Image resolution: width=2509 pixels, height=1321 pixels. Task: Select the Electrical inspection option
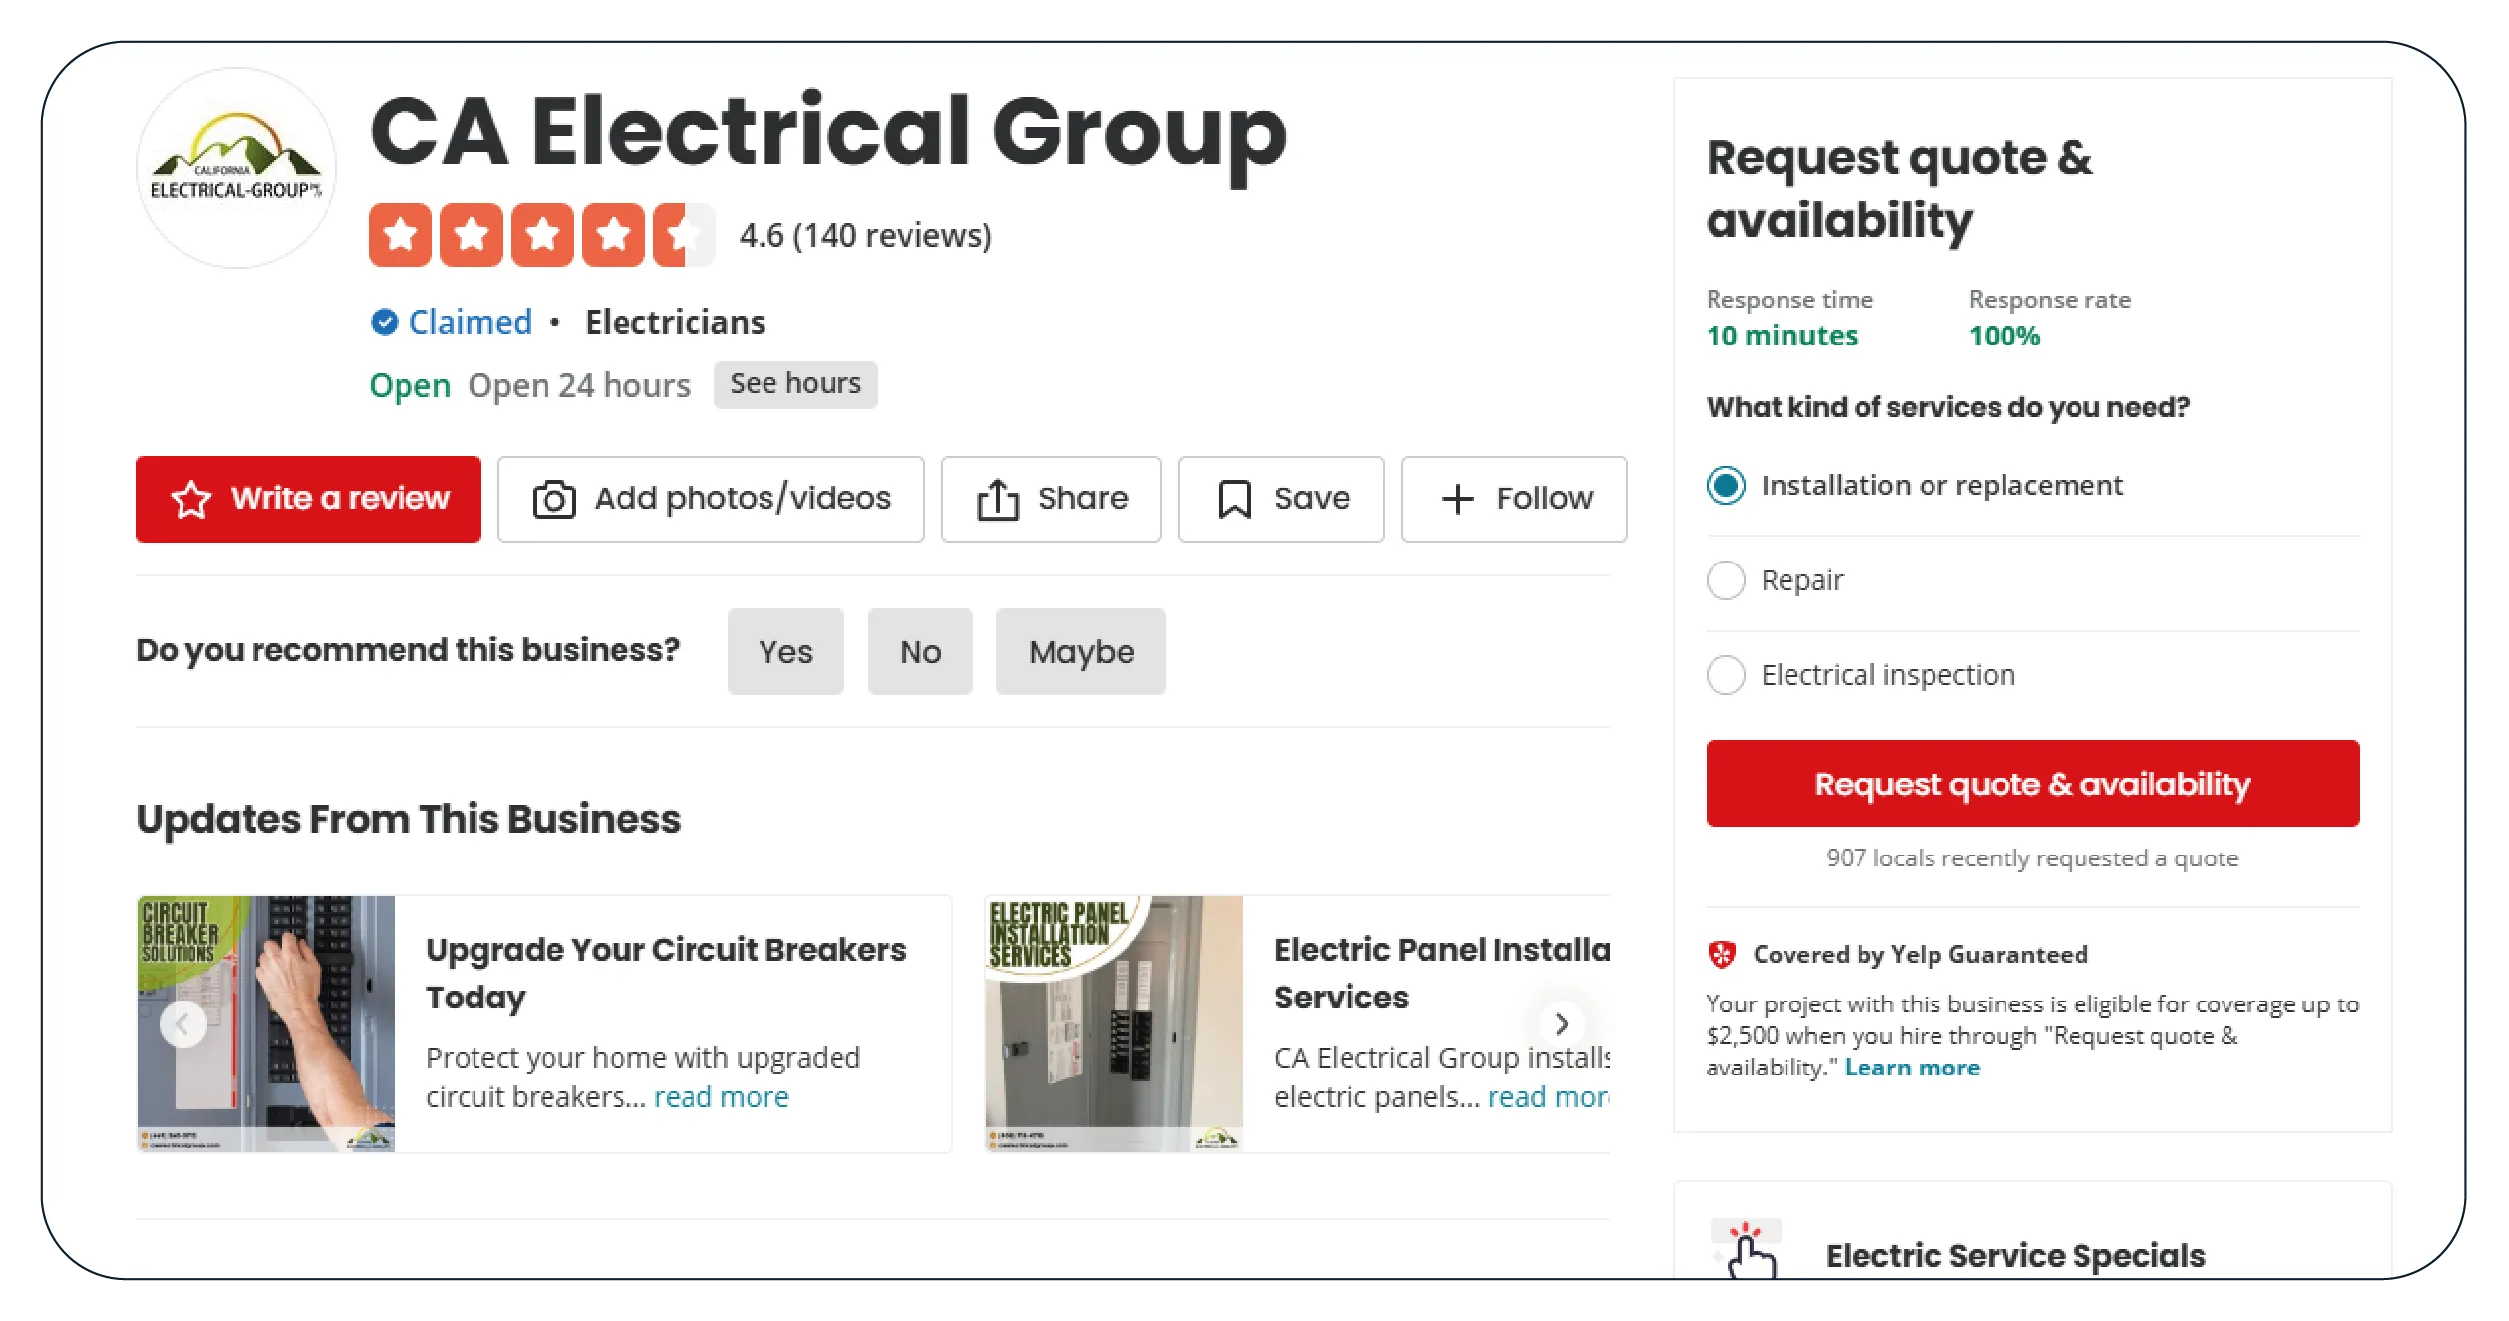[x=1726, y=675]
